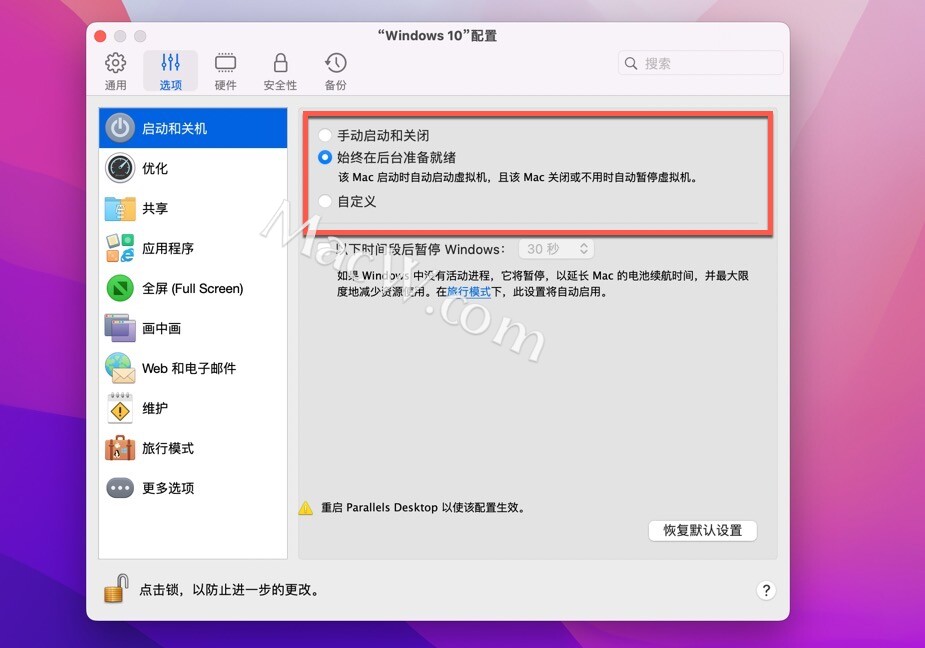This screenshot has width=925, height=648.
Task: Click the 点击锁，以防止进一步的更改 text
Action: pos(231,590)
